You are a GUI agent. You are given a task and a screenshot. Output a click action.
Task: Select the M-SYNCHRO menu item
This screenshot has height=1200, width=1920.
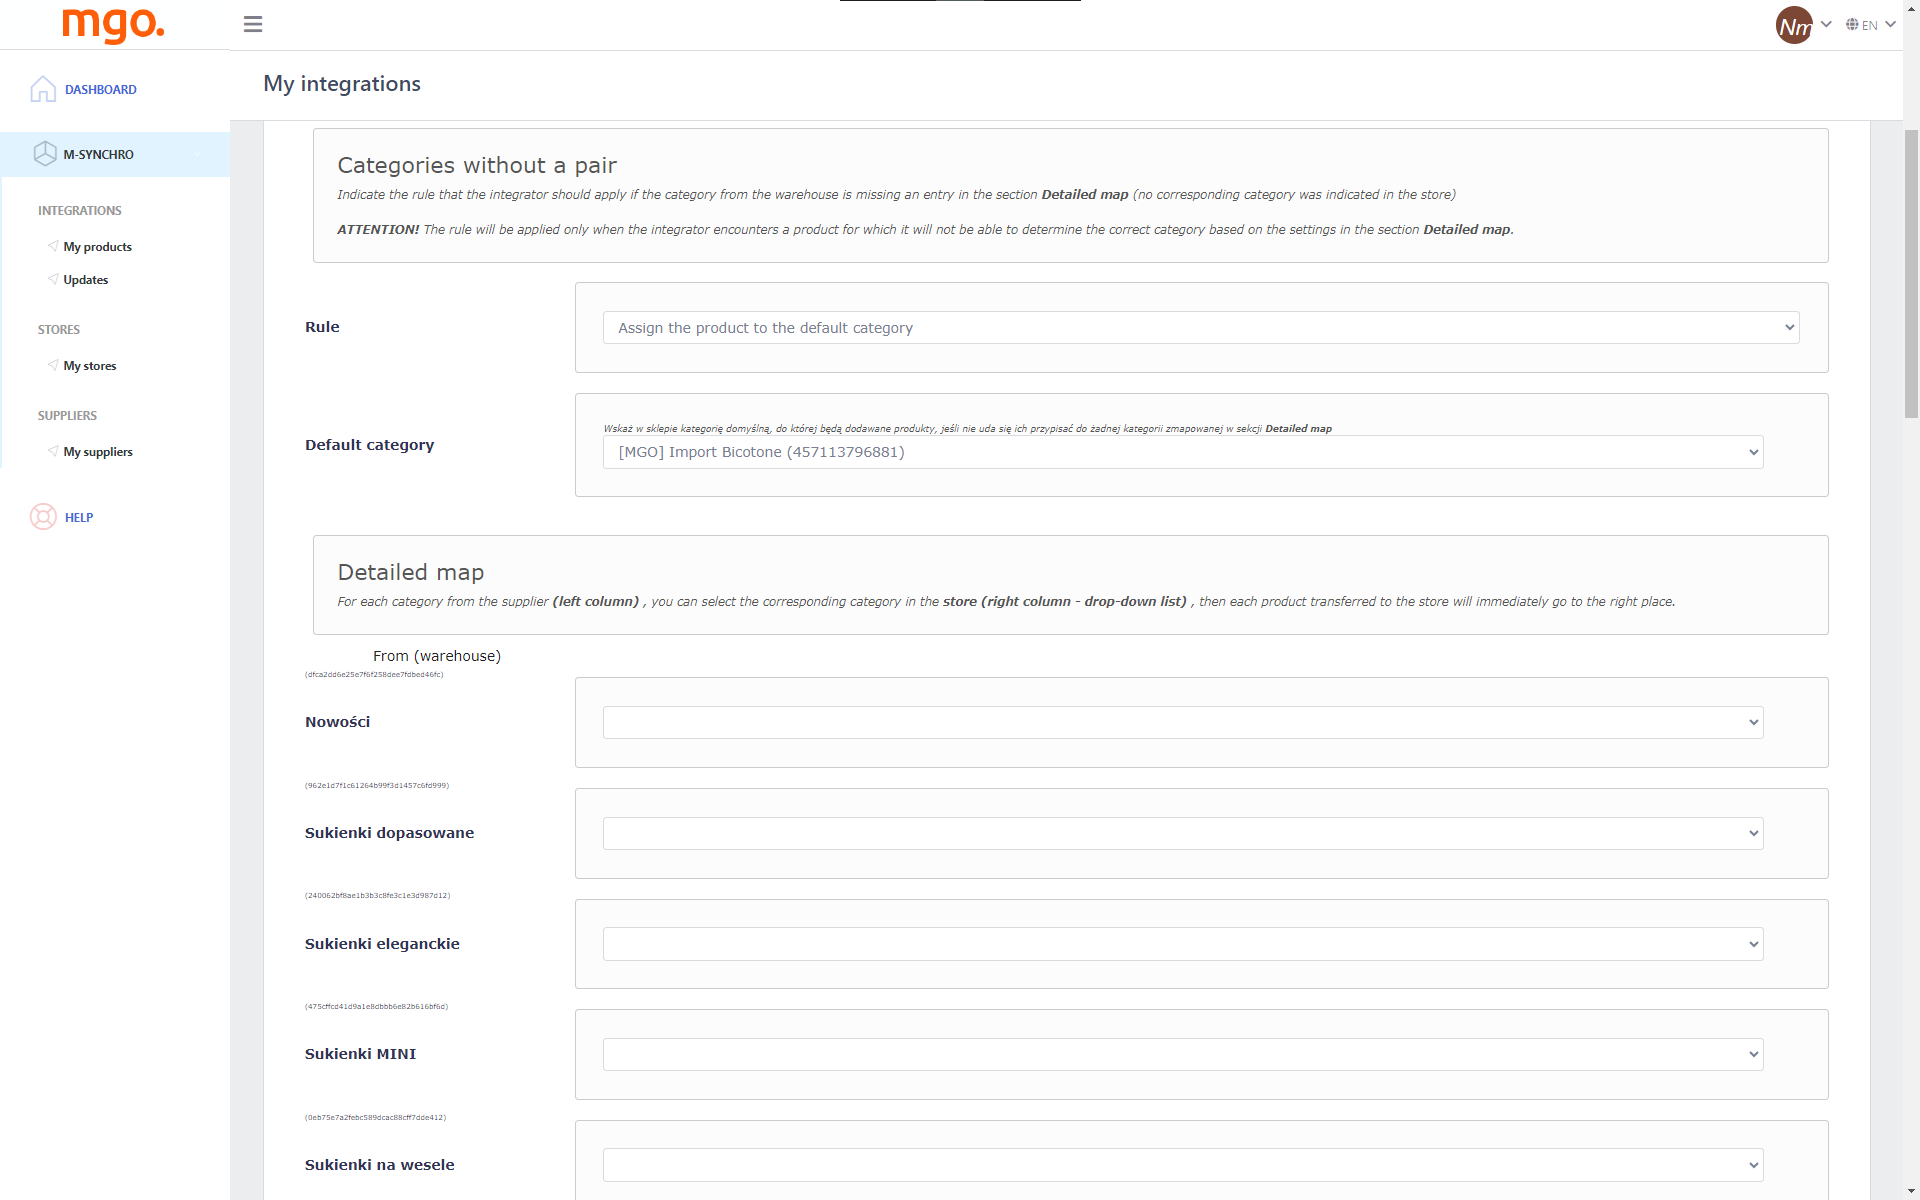pos(98,155)
